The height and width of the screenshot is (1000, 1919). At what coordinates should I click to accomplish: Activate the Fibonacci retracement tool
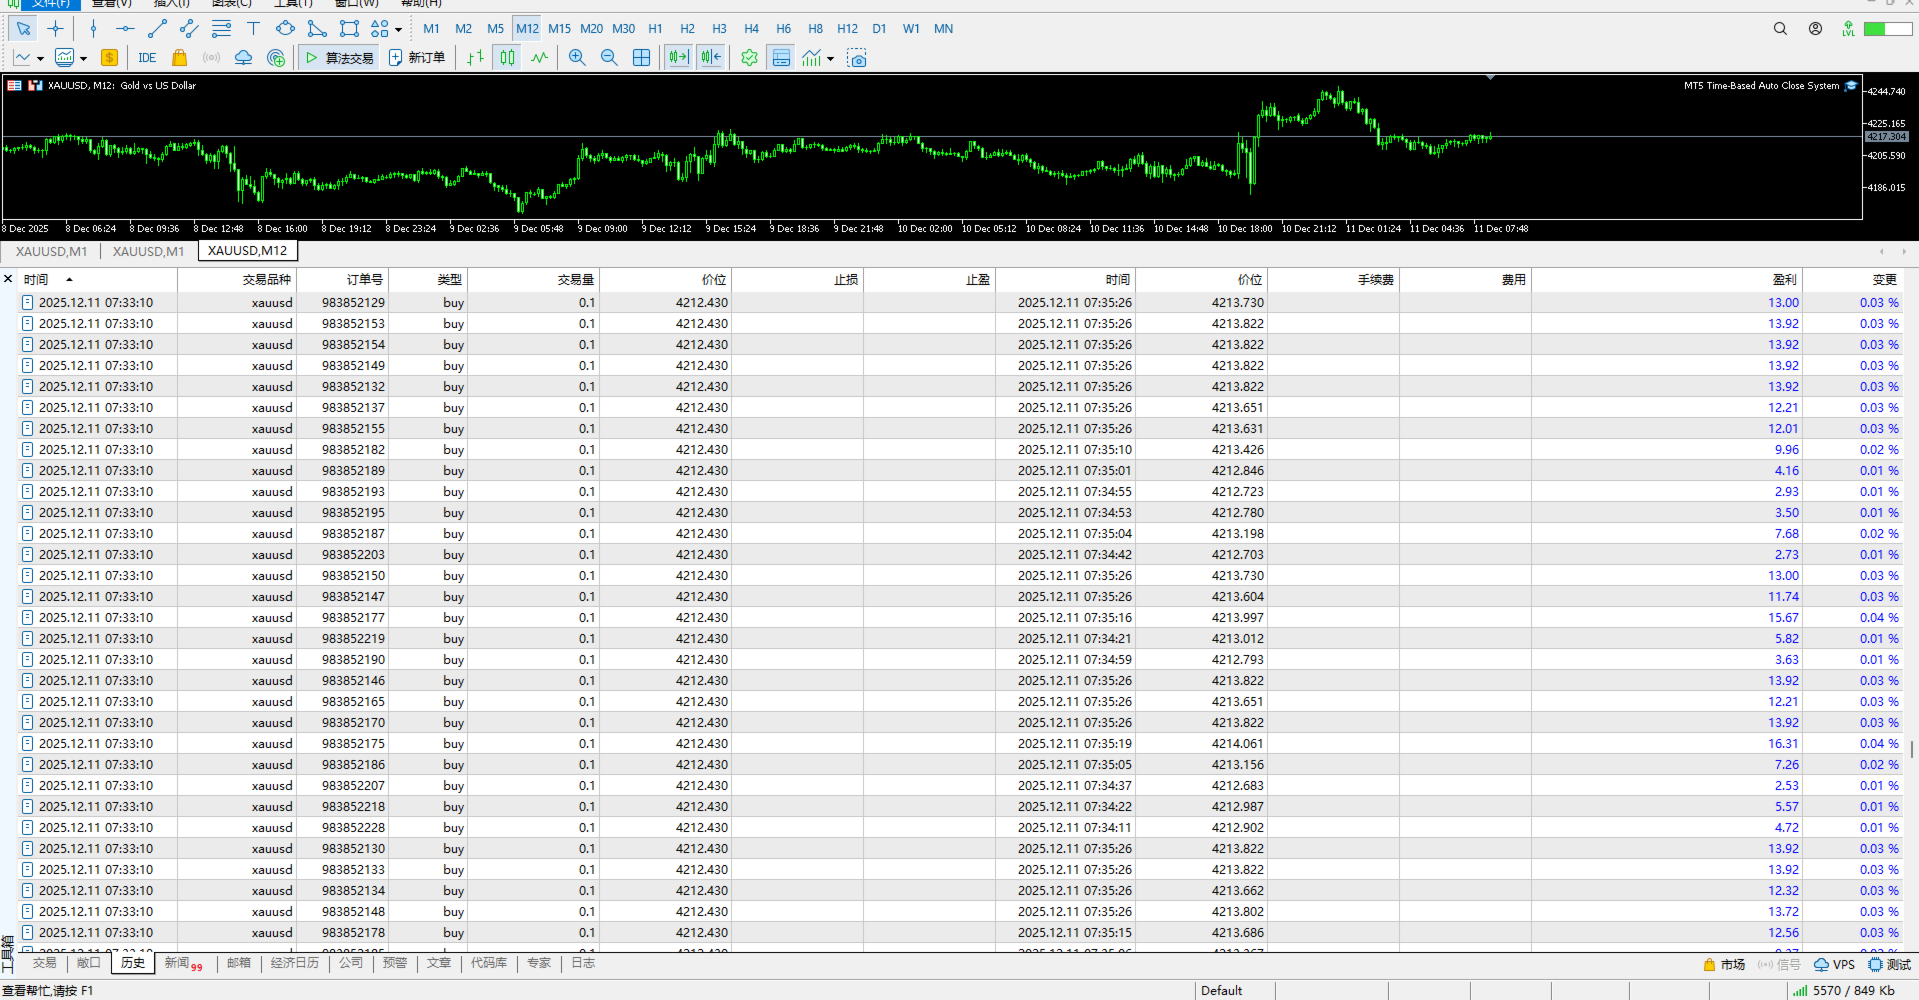point(221,29)
